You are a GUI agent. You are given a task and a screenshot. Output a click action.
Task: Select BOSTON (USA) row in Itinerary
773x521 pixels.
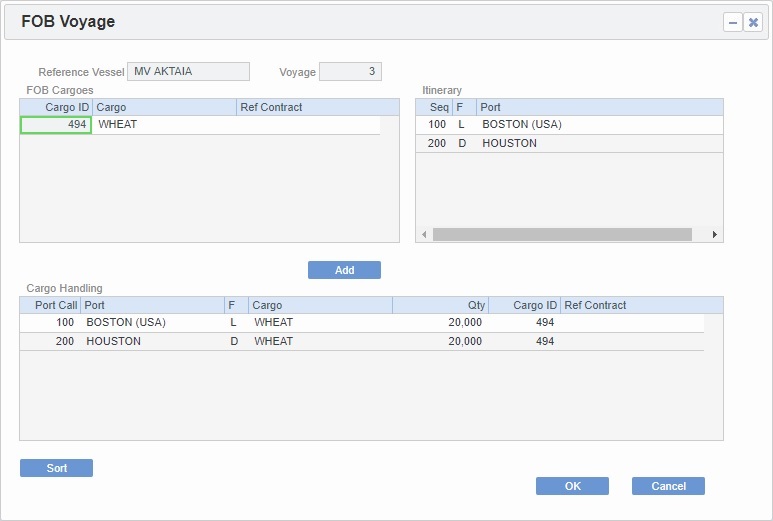pyautogui.click(x=522, y=125)
